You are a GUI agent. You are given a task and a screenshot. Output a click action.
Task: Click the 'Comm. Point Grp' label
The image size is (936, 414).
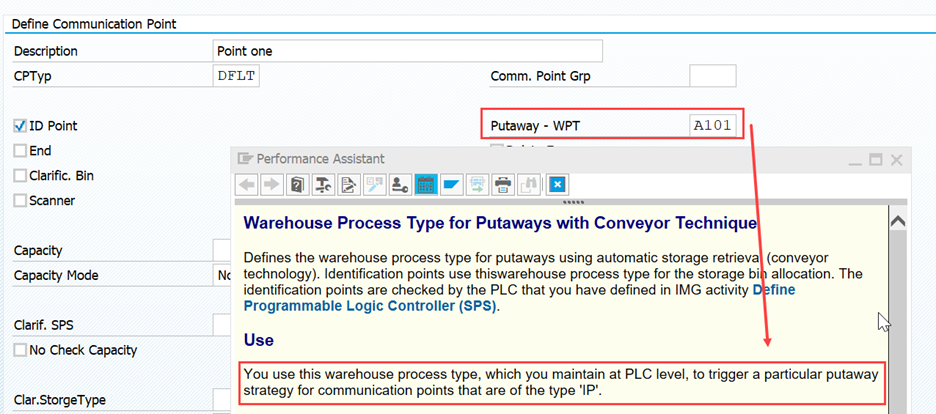[540, 76]
